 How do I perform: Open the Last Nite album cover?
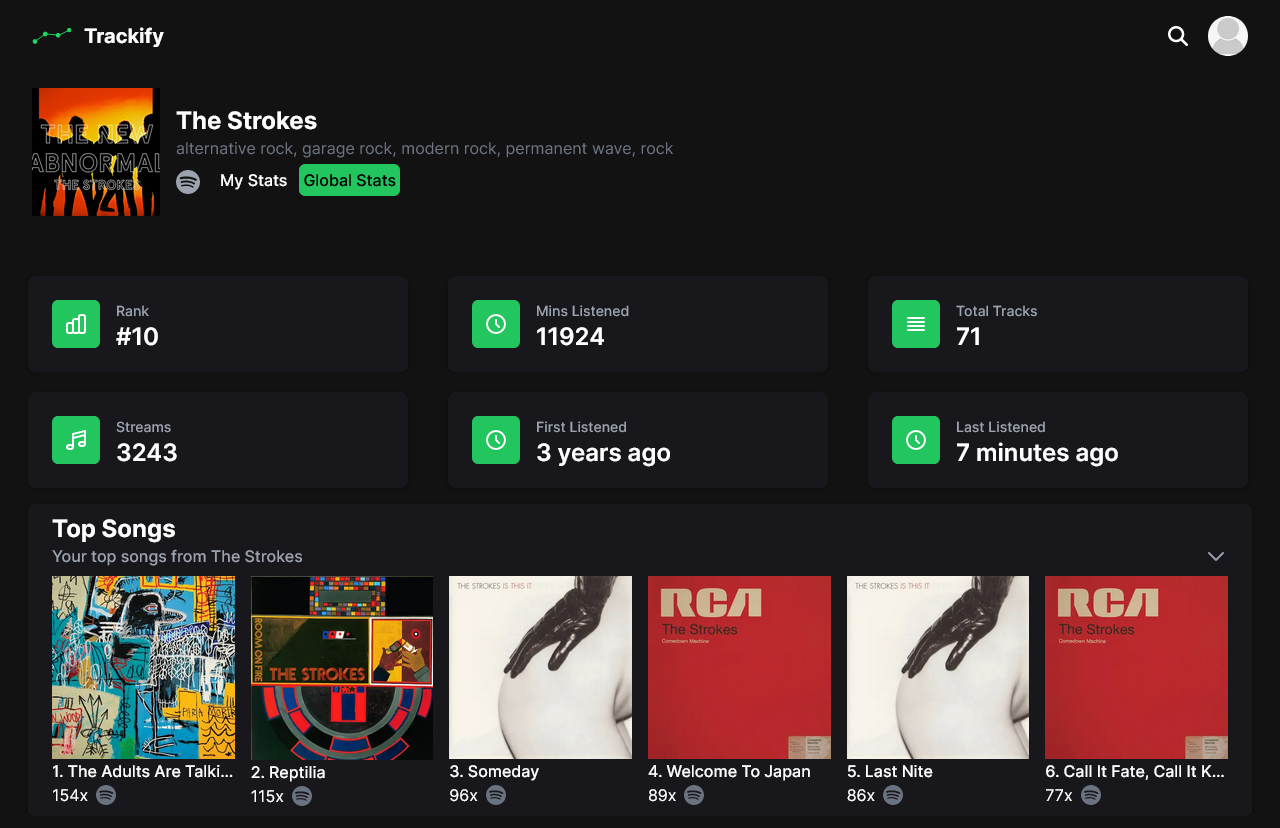point(938,667)
